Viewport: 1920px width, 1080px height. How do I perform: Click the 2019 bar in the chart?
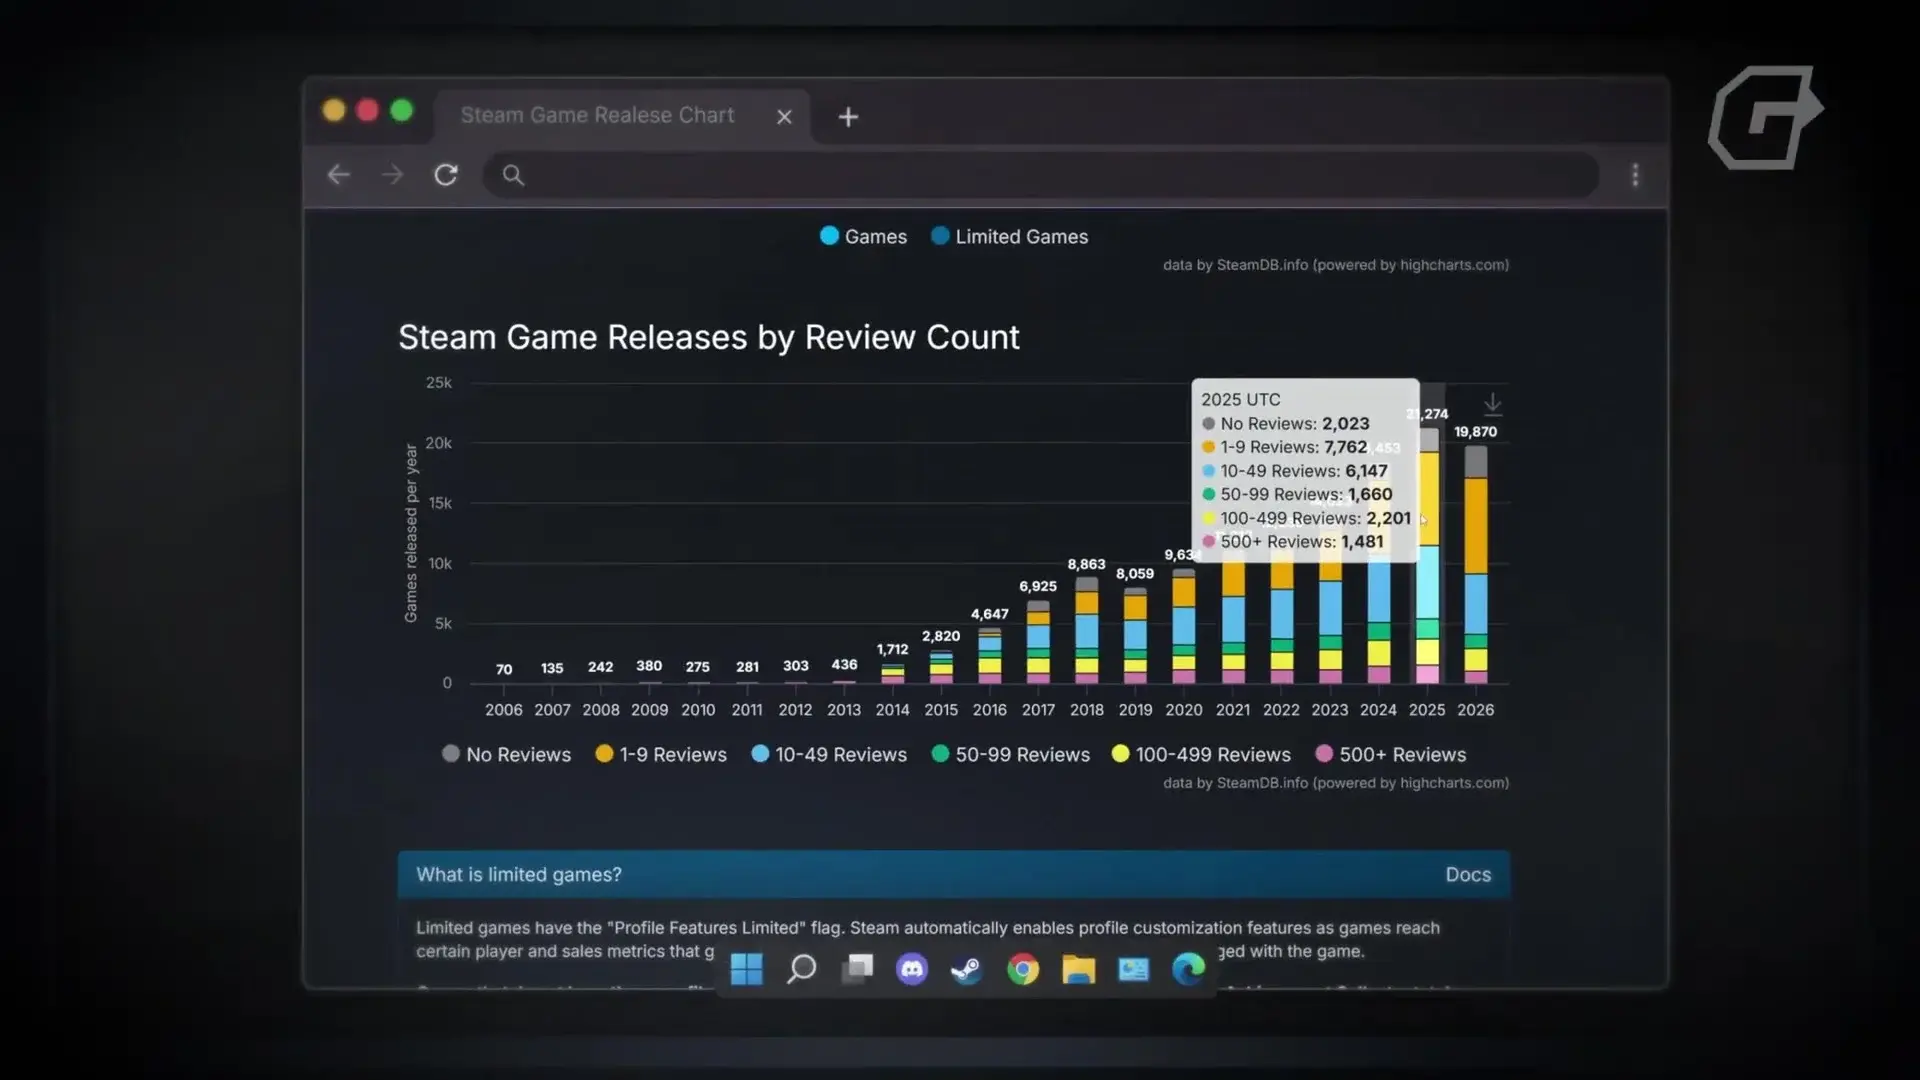coord(1135,636)
